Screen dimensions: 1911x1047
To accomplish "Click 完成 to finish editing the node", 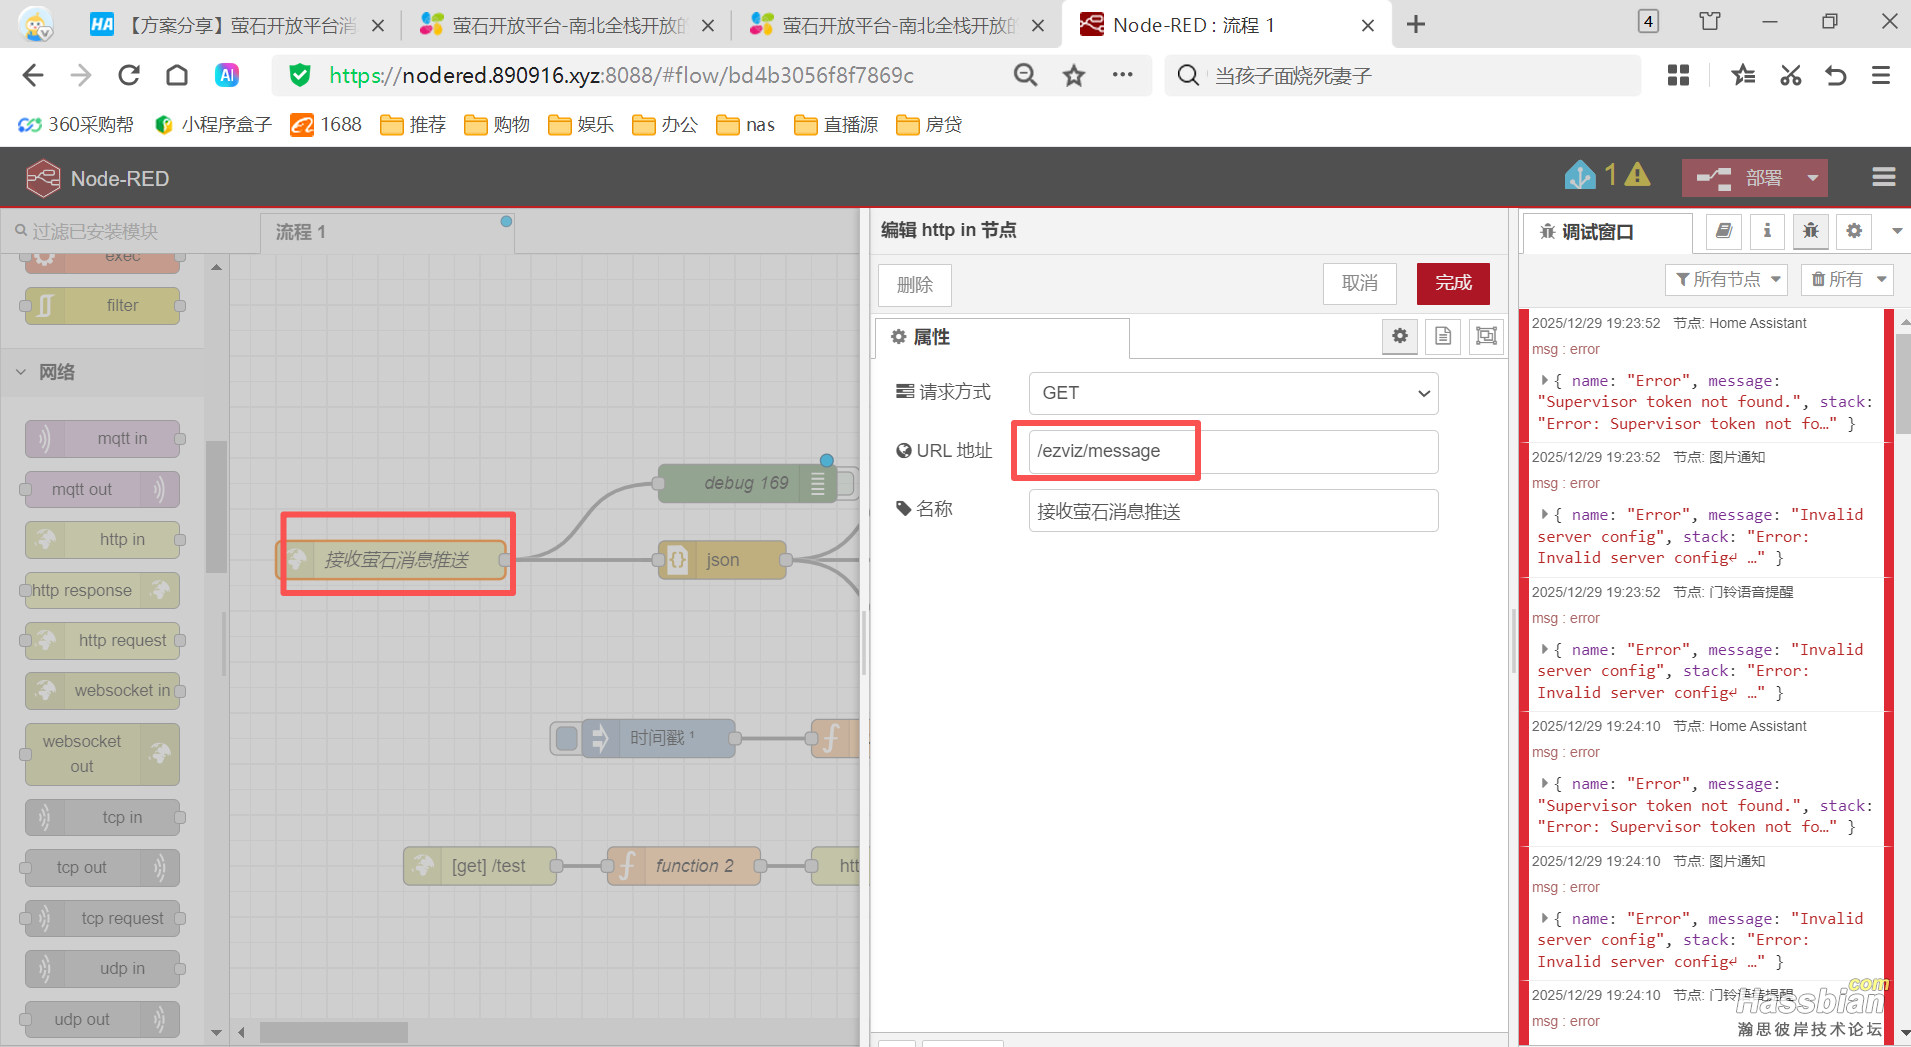I will tap(1452, 284).
